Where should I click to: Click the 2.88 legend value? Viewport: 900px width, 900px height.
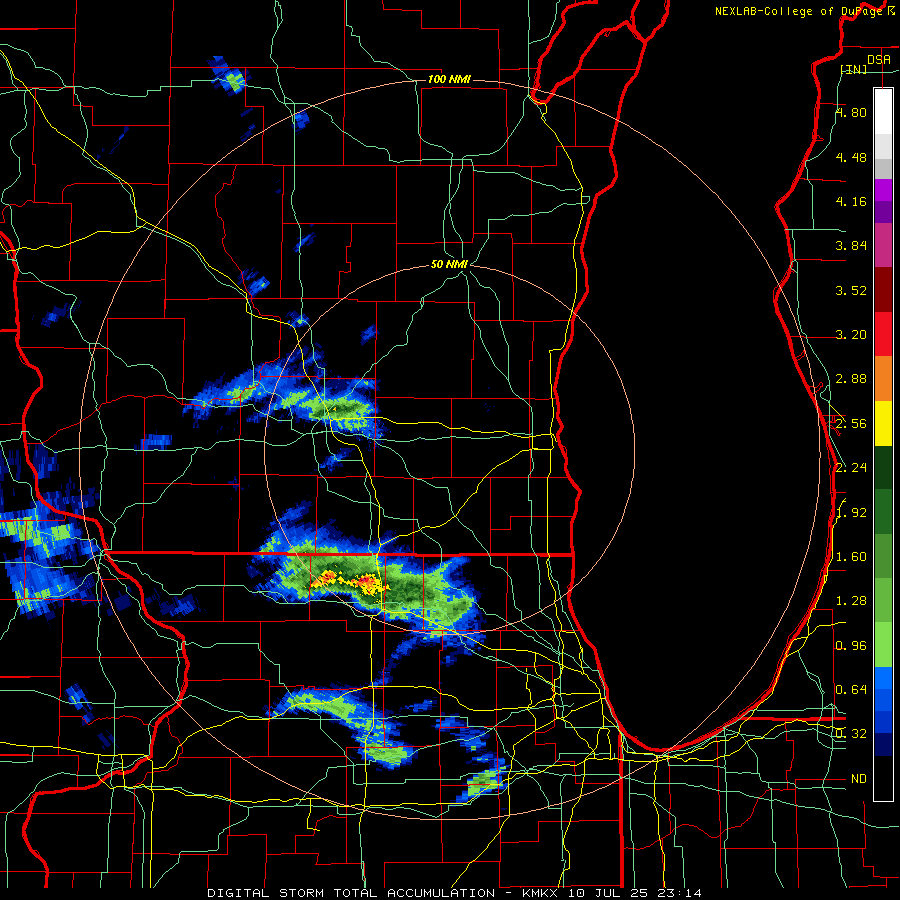click(x=851, y=379)
